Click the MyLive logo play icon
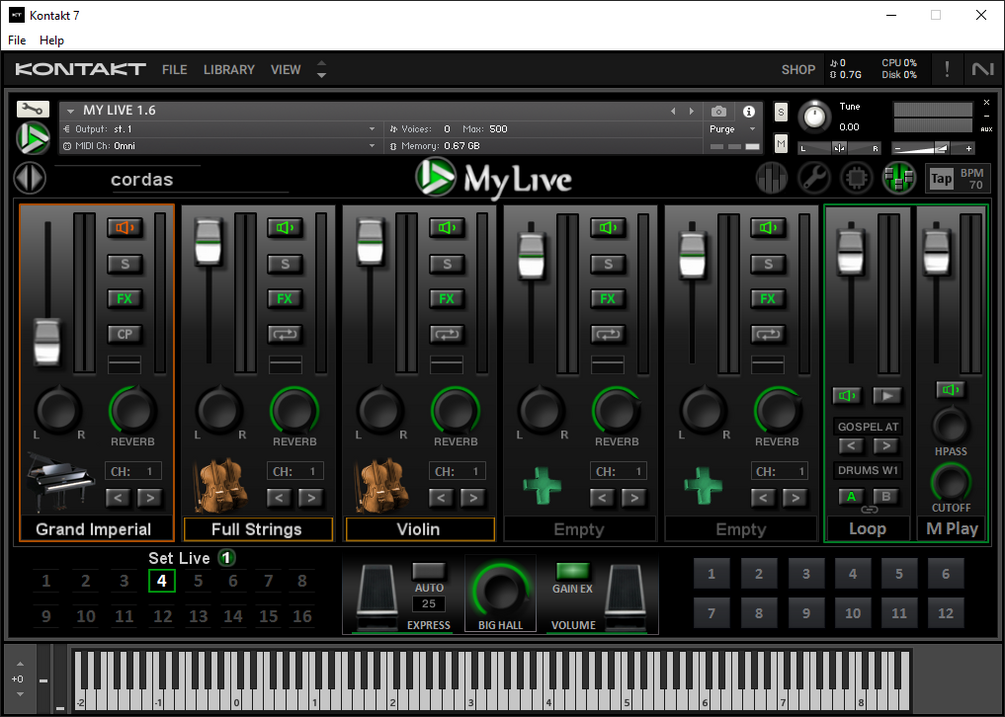The image size is (1005, 717). point(435,177)
